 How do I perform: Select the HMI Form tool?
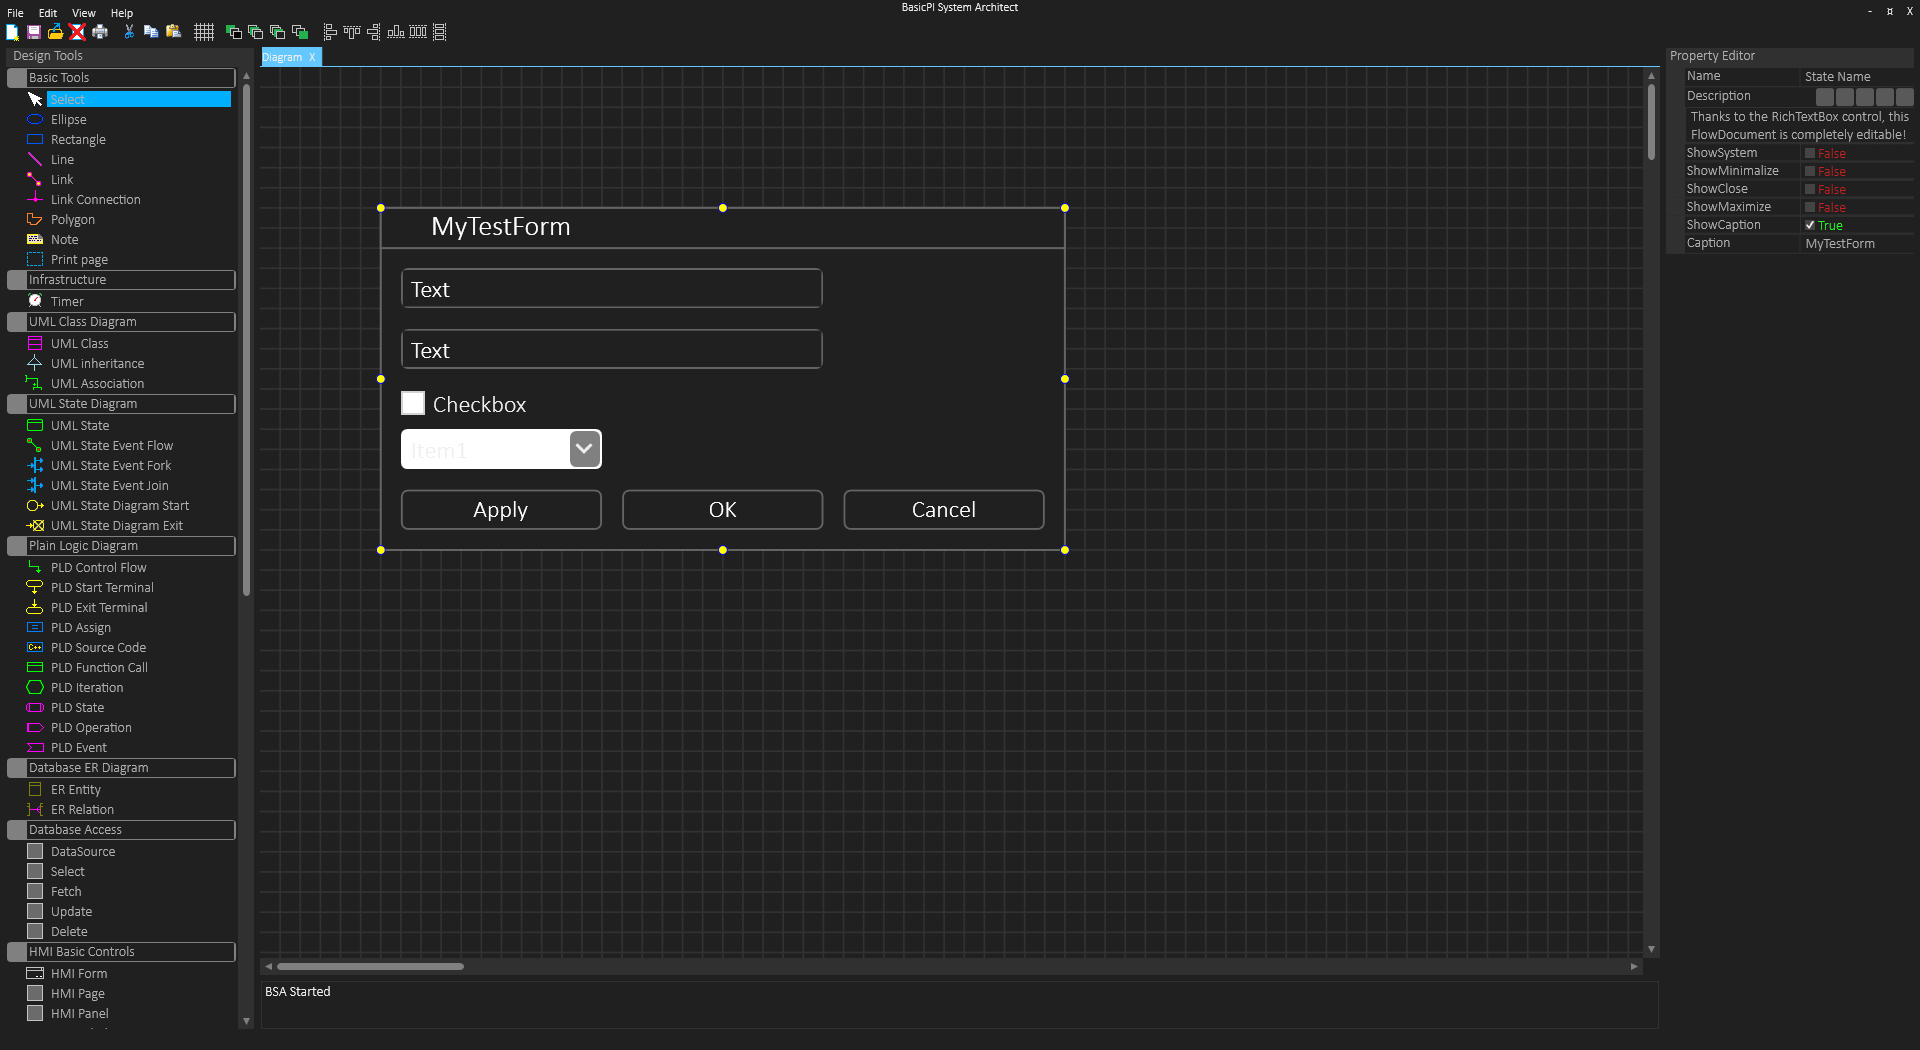(79, 973)
